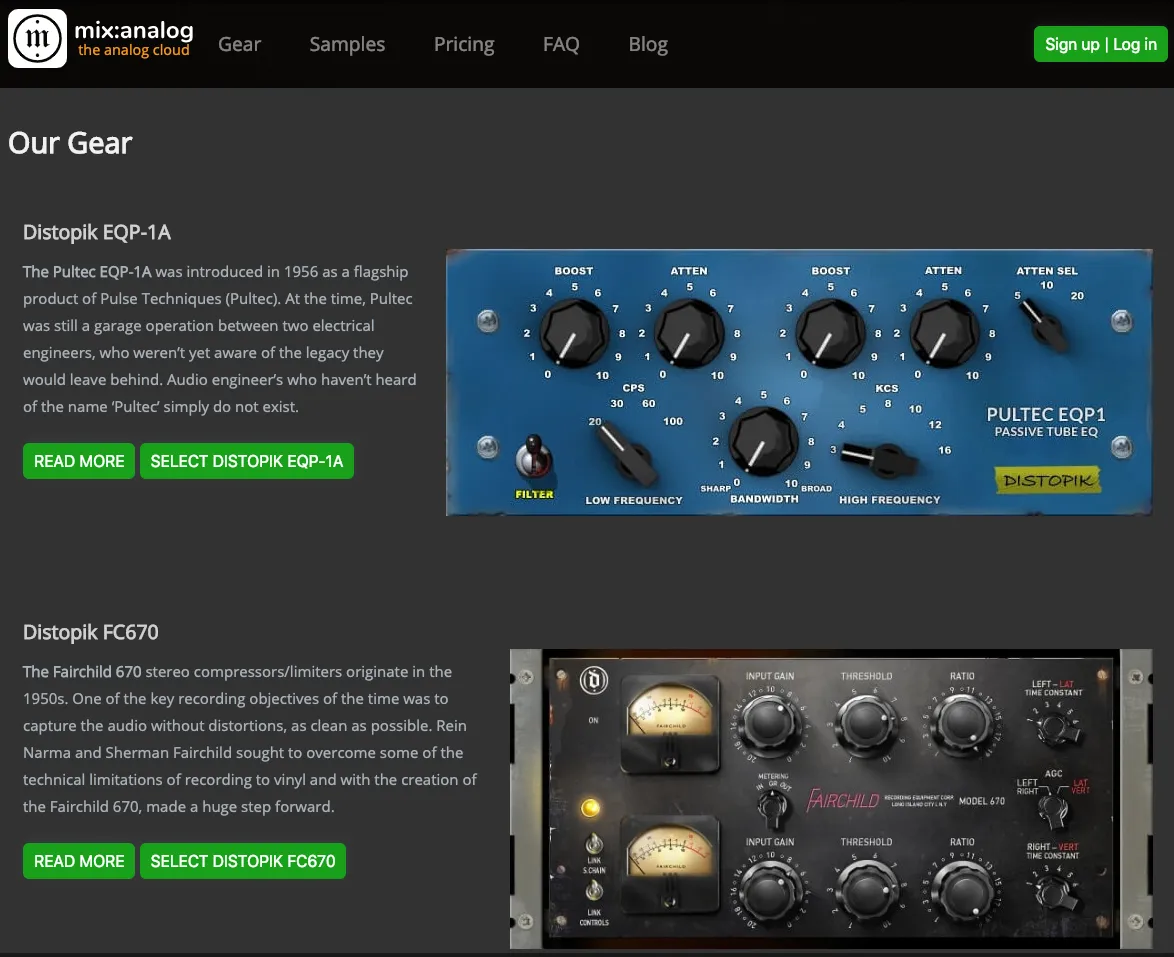Image resolution: width=1174 pixels, height=957 pixels.
Task: Click the Pultec EQ low frequency BOOST knob
Action: tap(574, 334)
